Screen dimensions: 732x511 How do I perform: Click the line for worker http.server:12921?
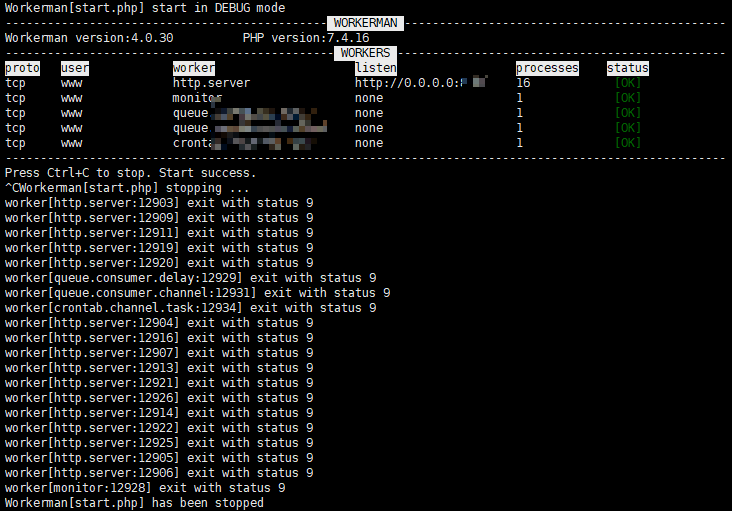click(x=159, y=383)
